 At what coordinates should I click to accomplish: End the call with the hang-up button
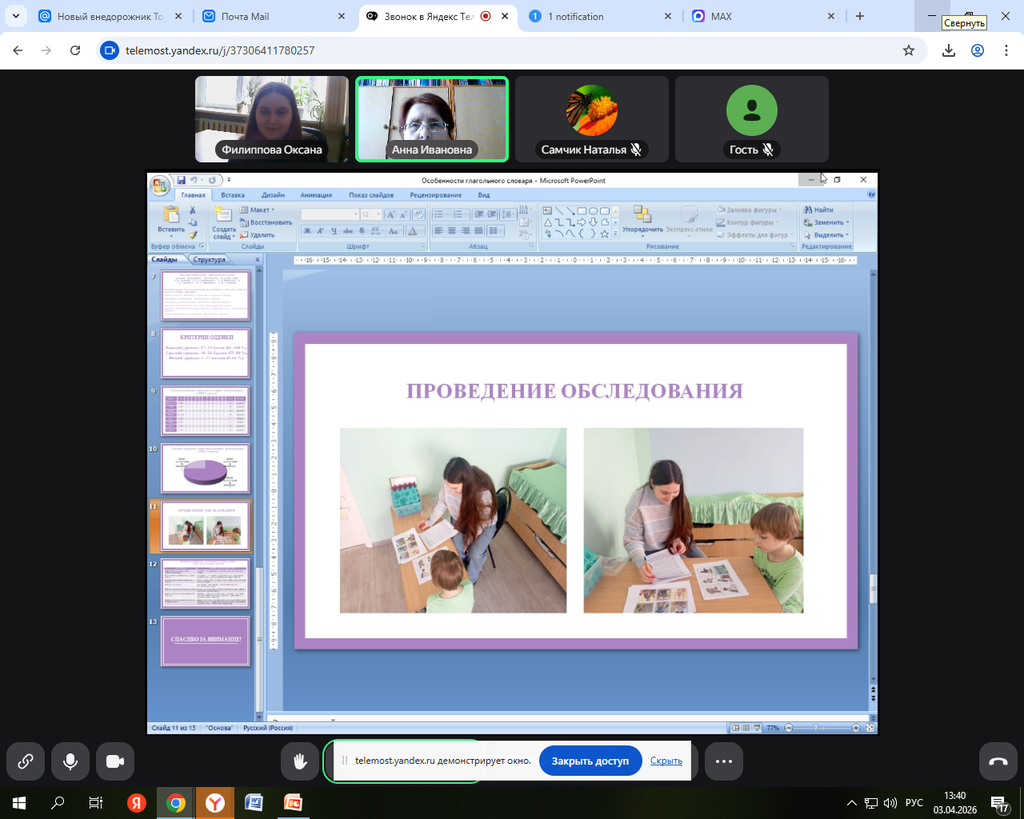(997, 761)
